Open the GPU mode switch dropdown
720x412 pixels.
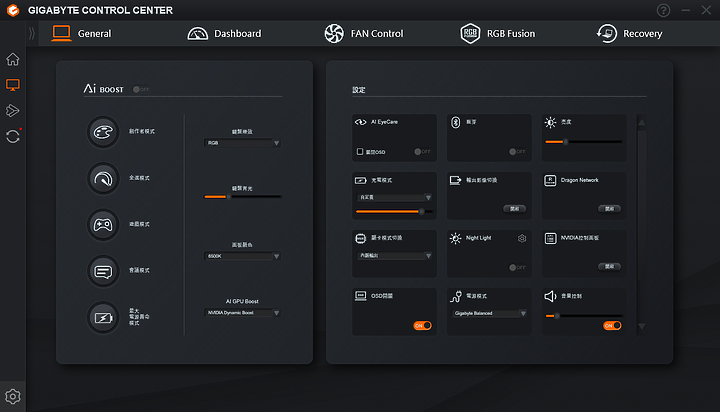tap(394, 255)
